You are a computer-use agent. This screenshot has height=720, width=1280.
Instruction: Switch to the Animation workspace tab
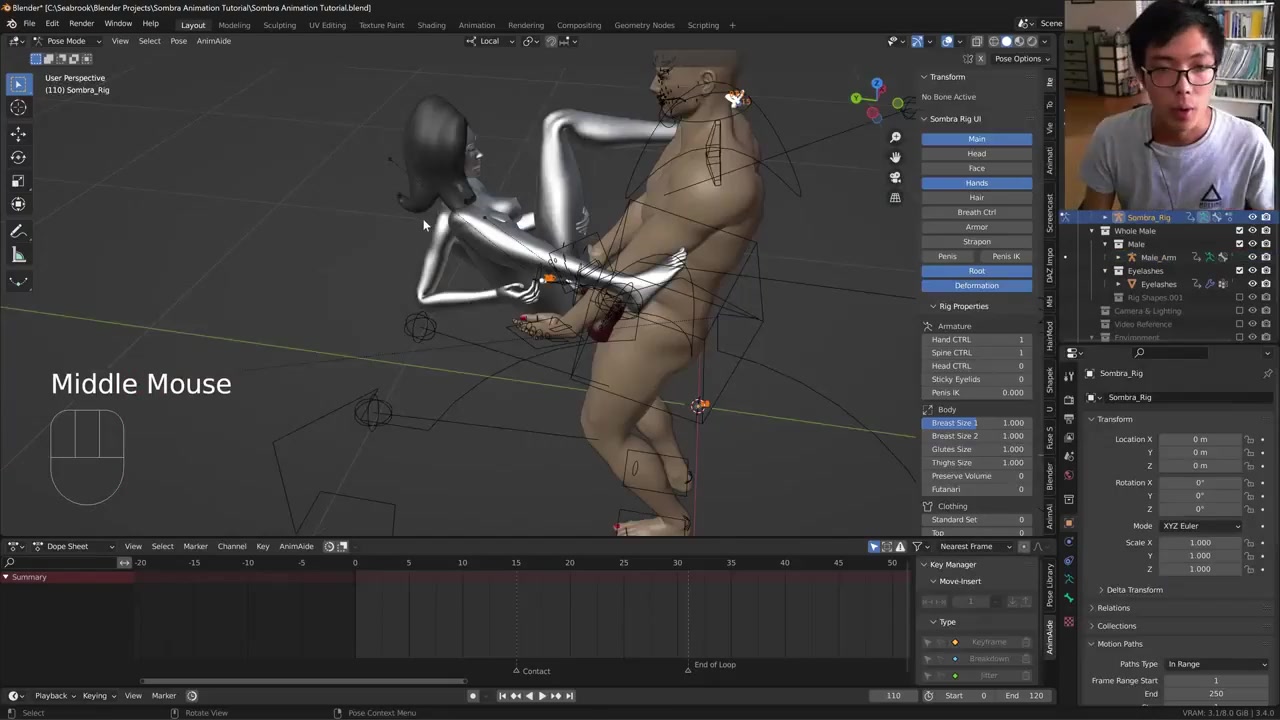tap(476, 25)
